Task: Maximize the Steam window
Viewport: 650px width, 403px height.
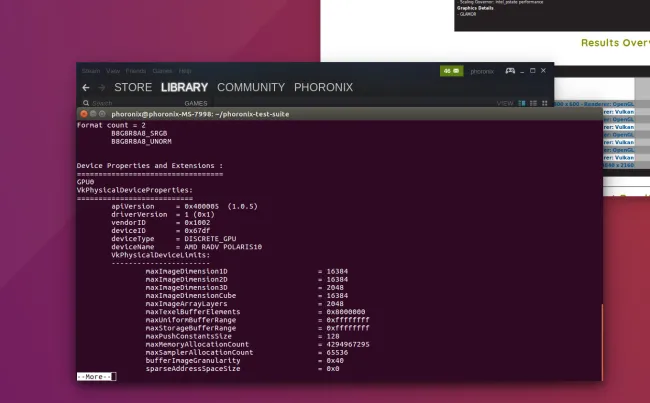Action: click(533, 71)
